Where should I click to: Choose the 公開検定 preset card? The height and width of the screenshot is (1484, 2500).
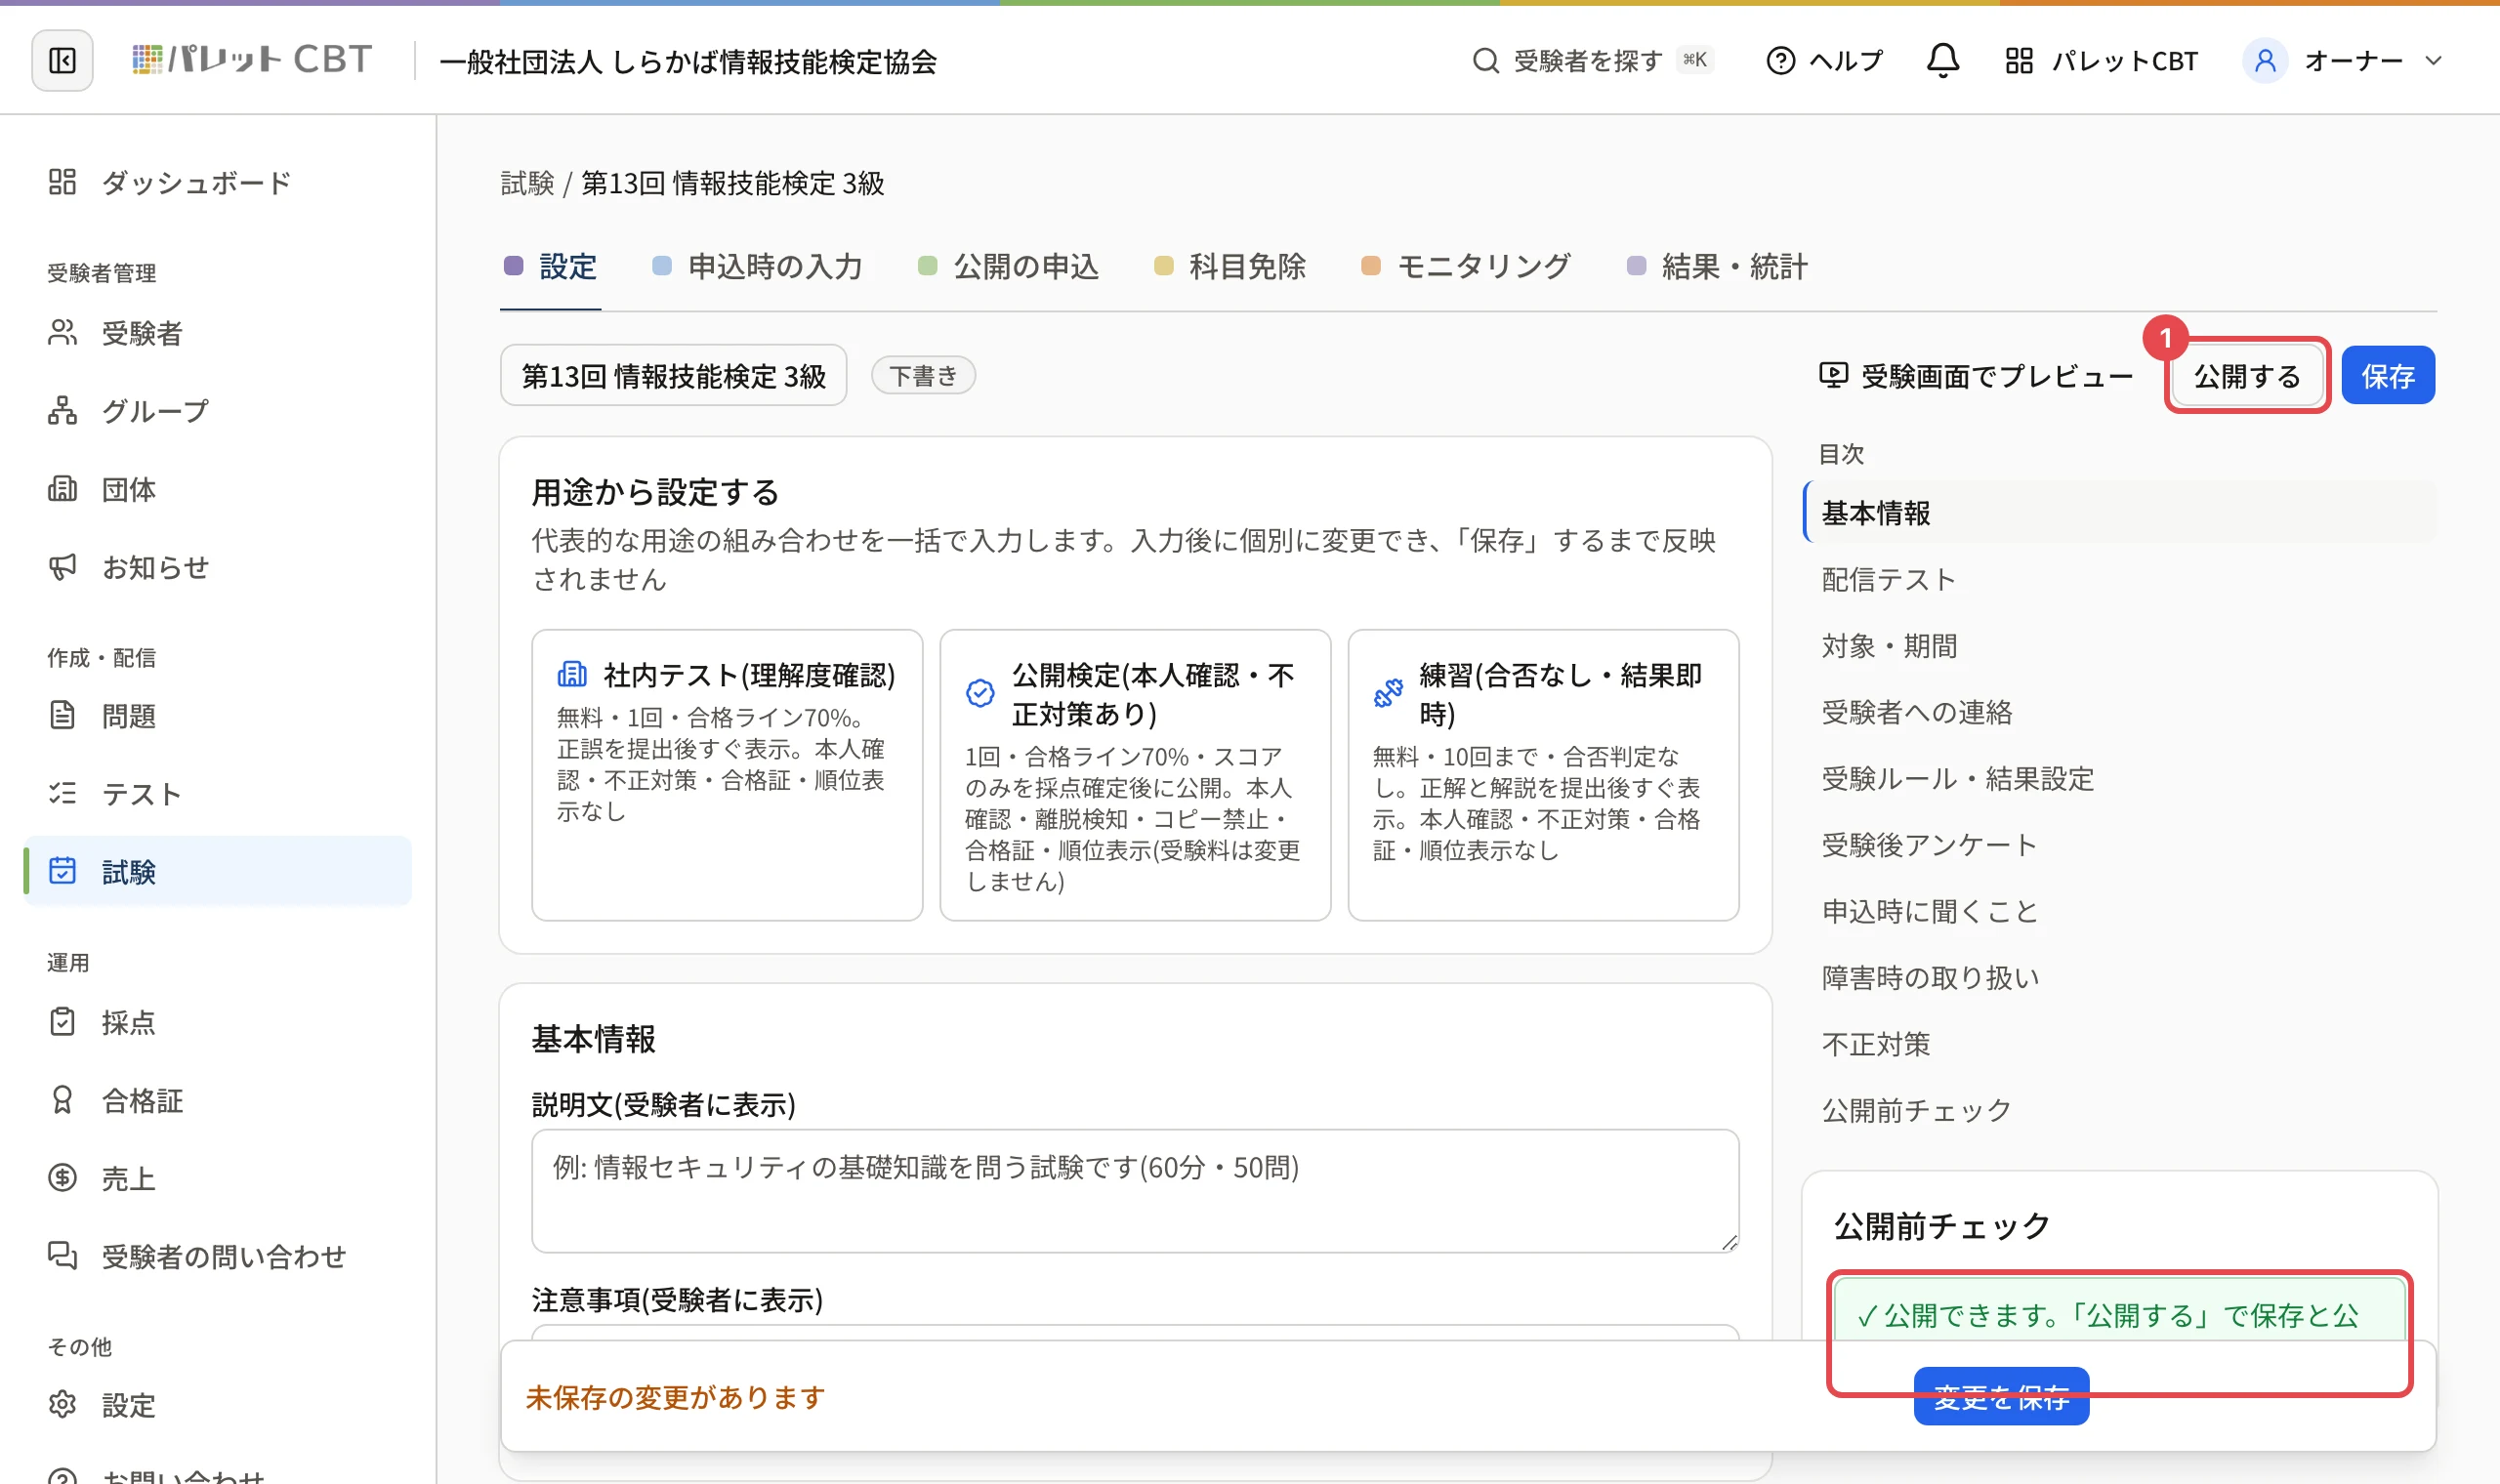point(1135,775)
